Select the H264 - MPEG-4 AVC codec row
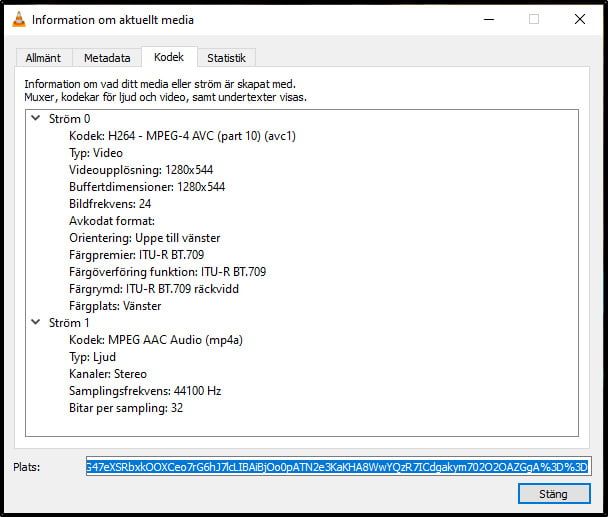Viewport: 608px width, 517px height. [182, 136]
